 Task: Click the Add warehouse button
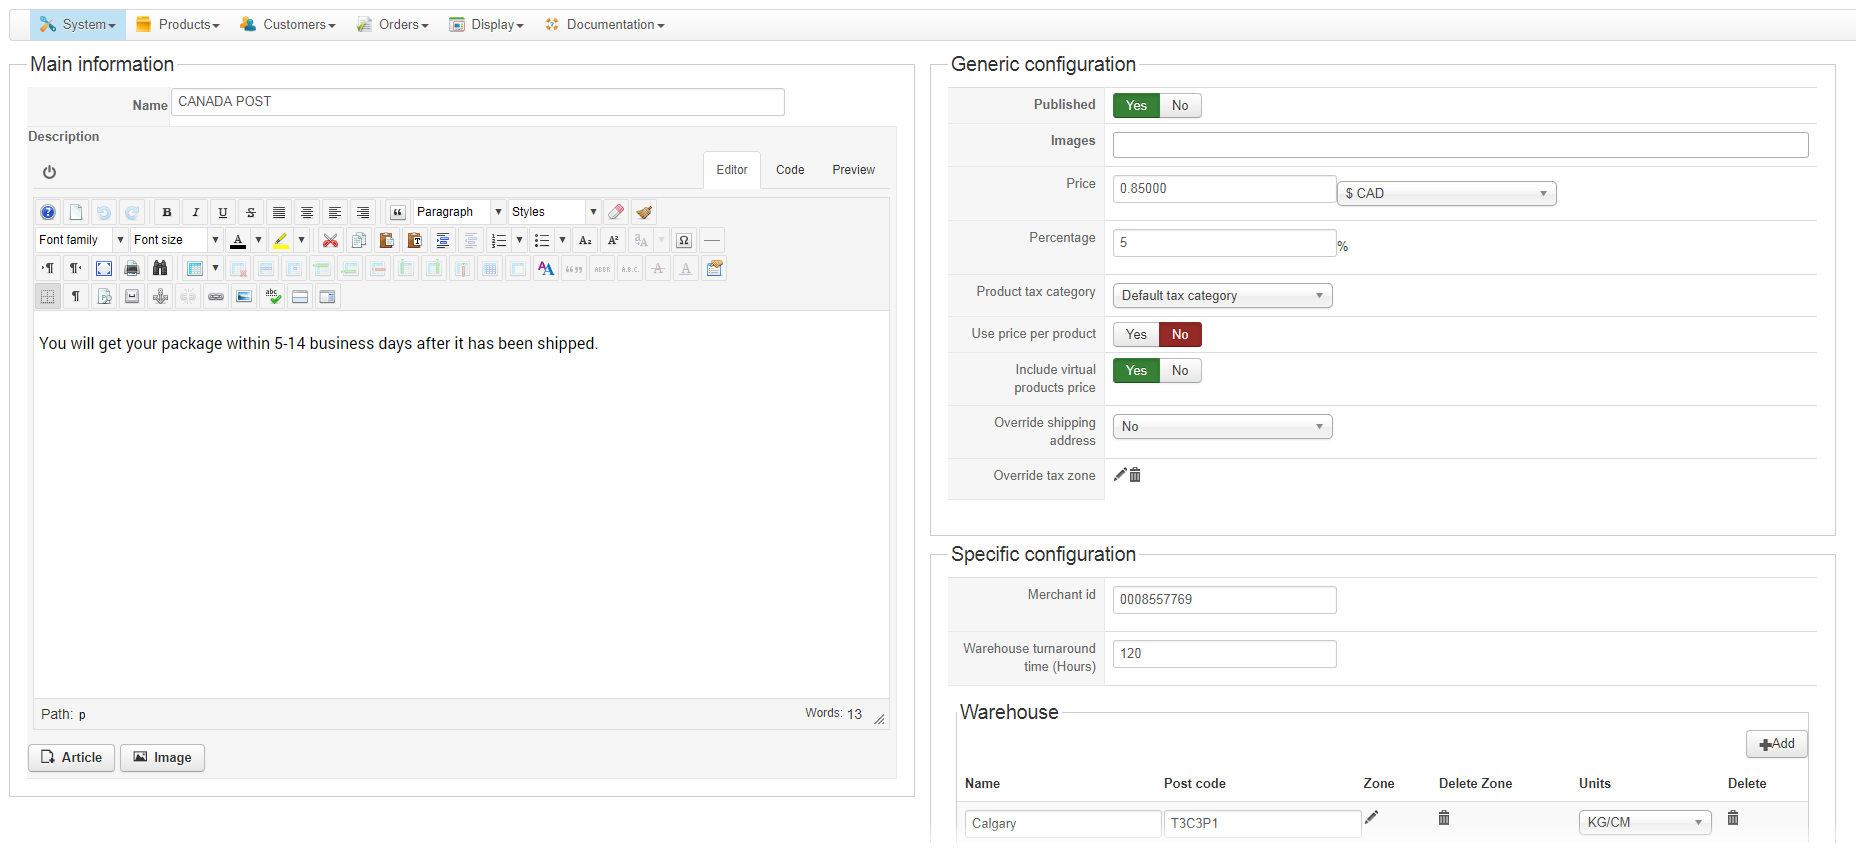click(x=1777, y=744)
